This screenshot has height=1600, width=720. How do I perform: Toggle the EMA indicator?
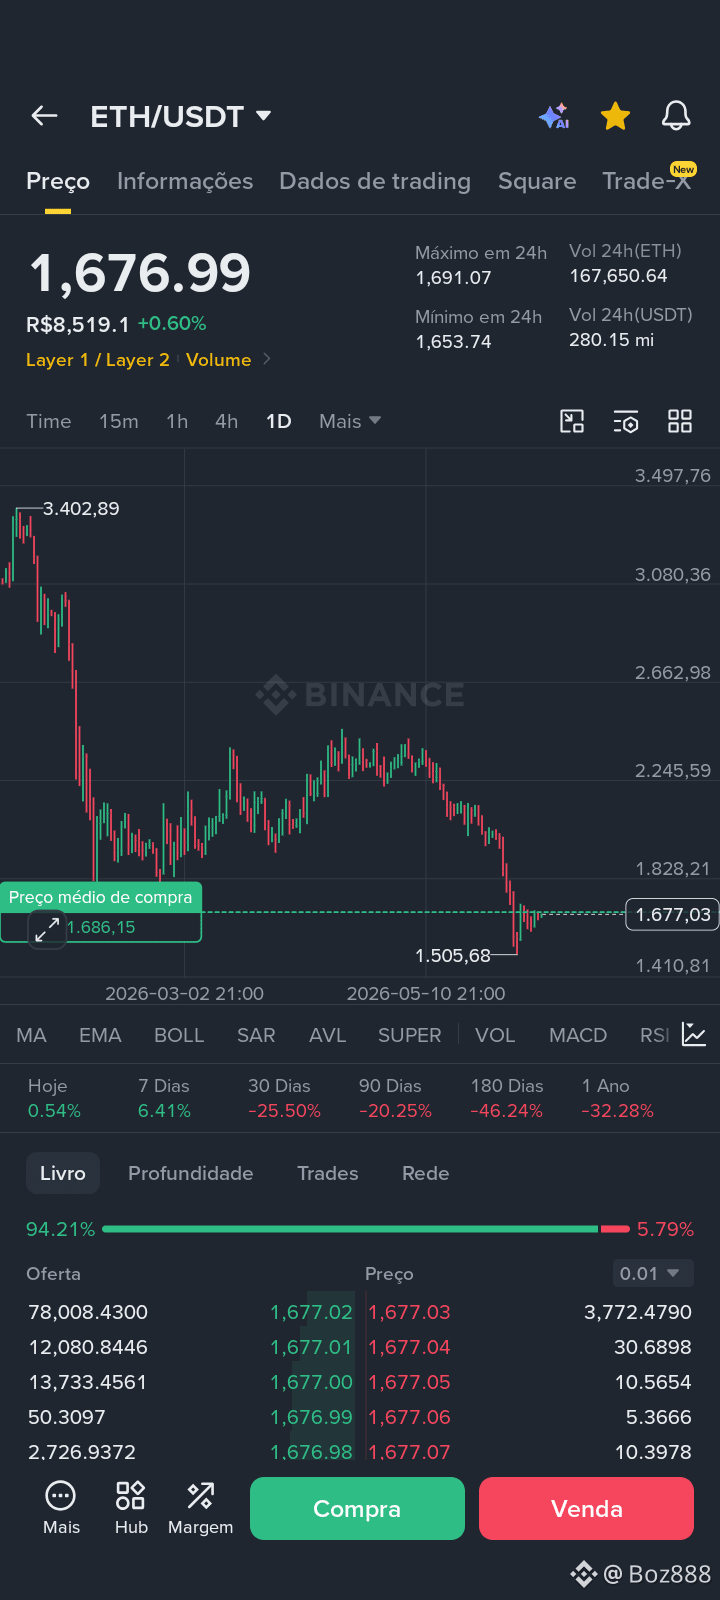[100, 1035]
